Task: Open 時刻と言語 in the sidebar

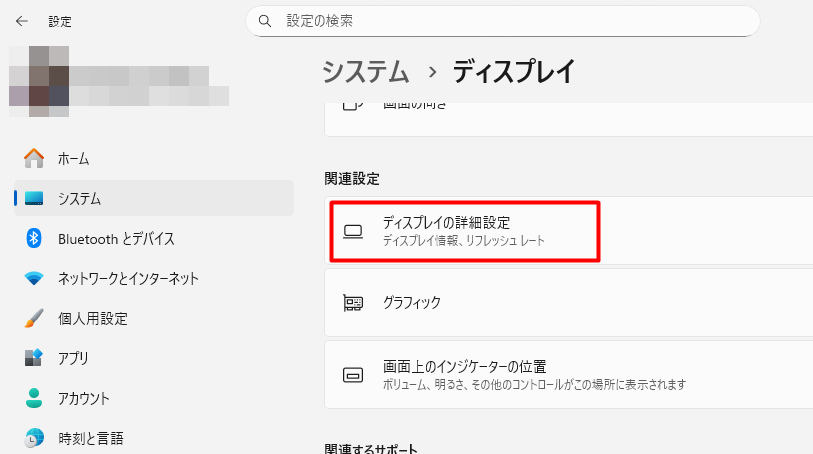Action: [x=154, y=438]
